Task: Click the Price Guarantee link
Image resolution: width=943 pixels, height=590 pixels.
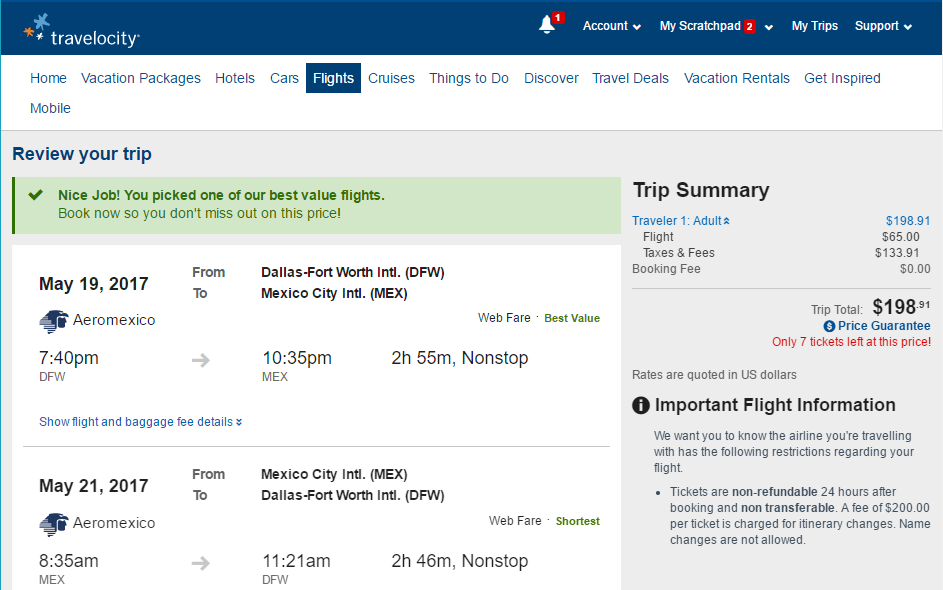Action: pyautogui.click(x=884, y=326)
